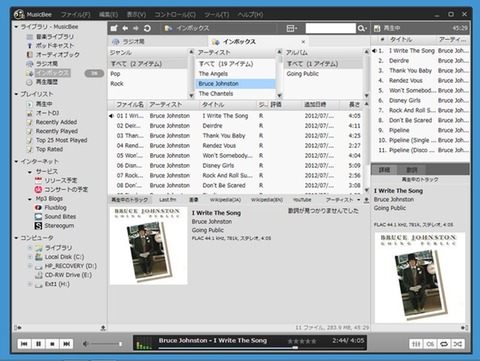Image resolution: width=480 pixels, height=361 pixels.
Task: Open the view options dropdown
Action: click(292, 28)
